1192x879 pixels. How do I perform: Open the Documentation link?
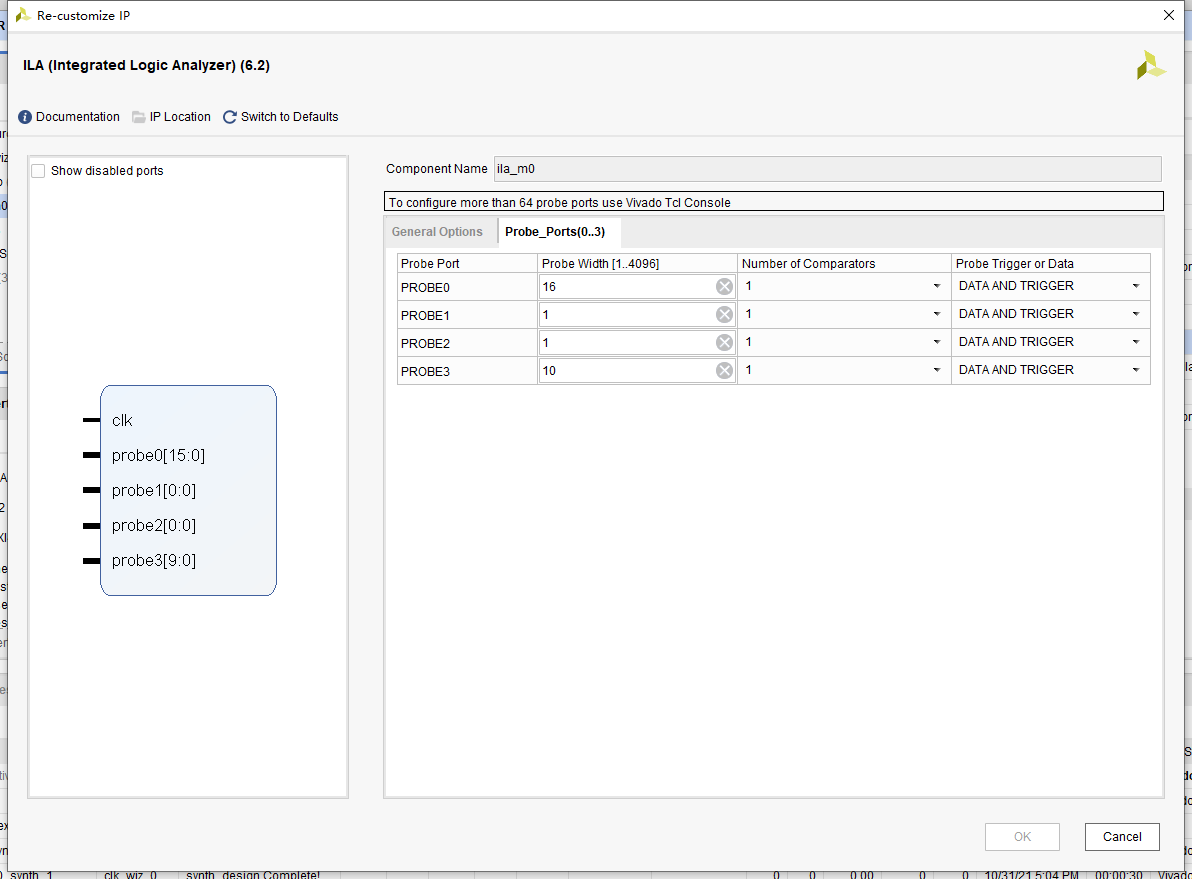tap(78, 117)
